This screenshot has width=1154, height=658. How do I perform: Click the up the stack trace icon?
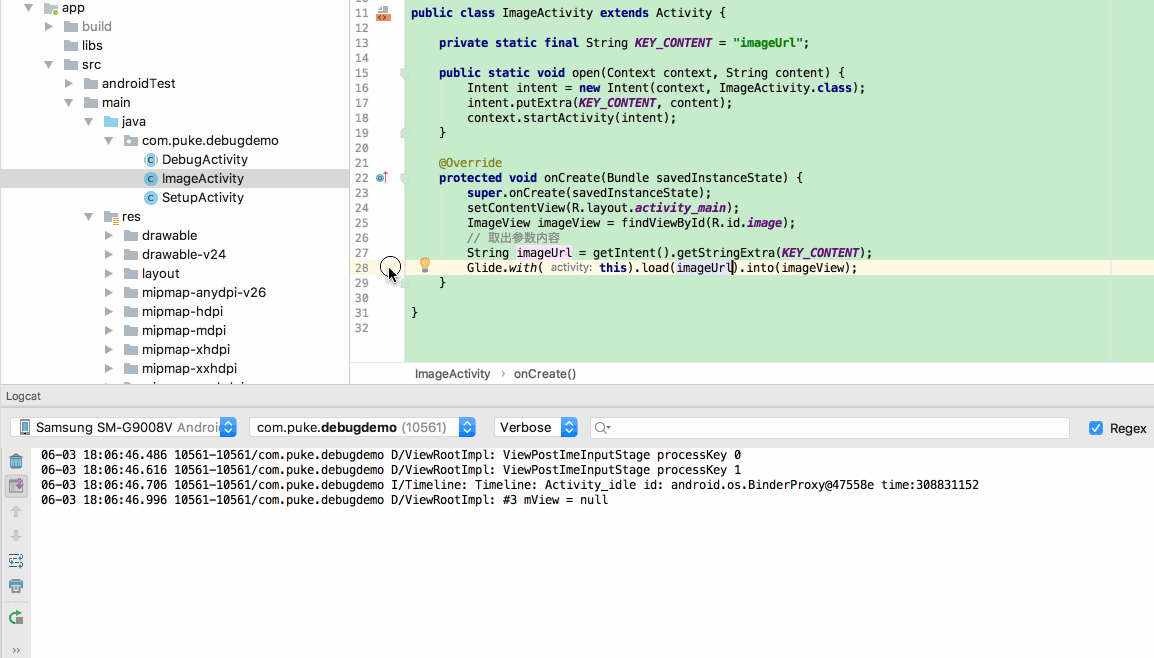15,511
